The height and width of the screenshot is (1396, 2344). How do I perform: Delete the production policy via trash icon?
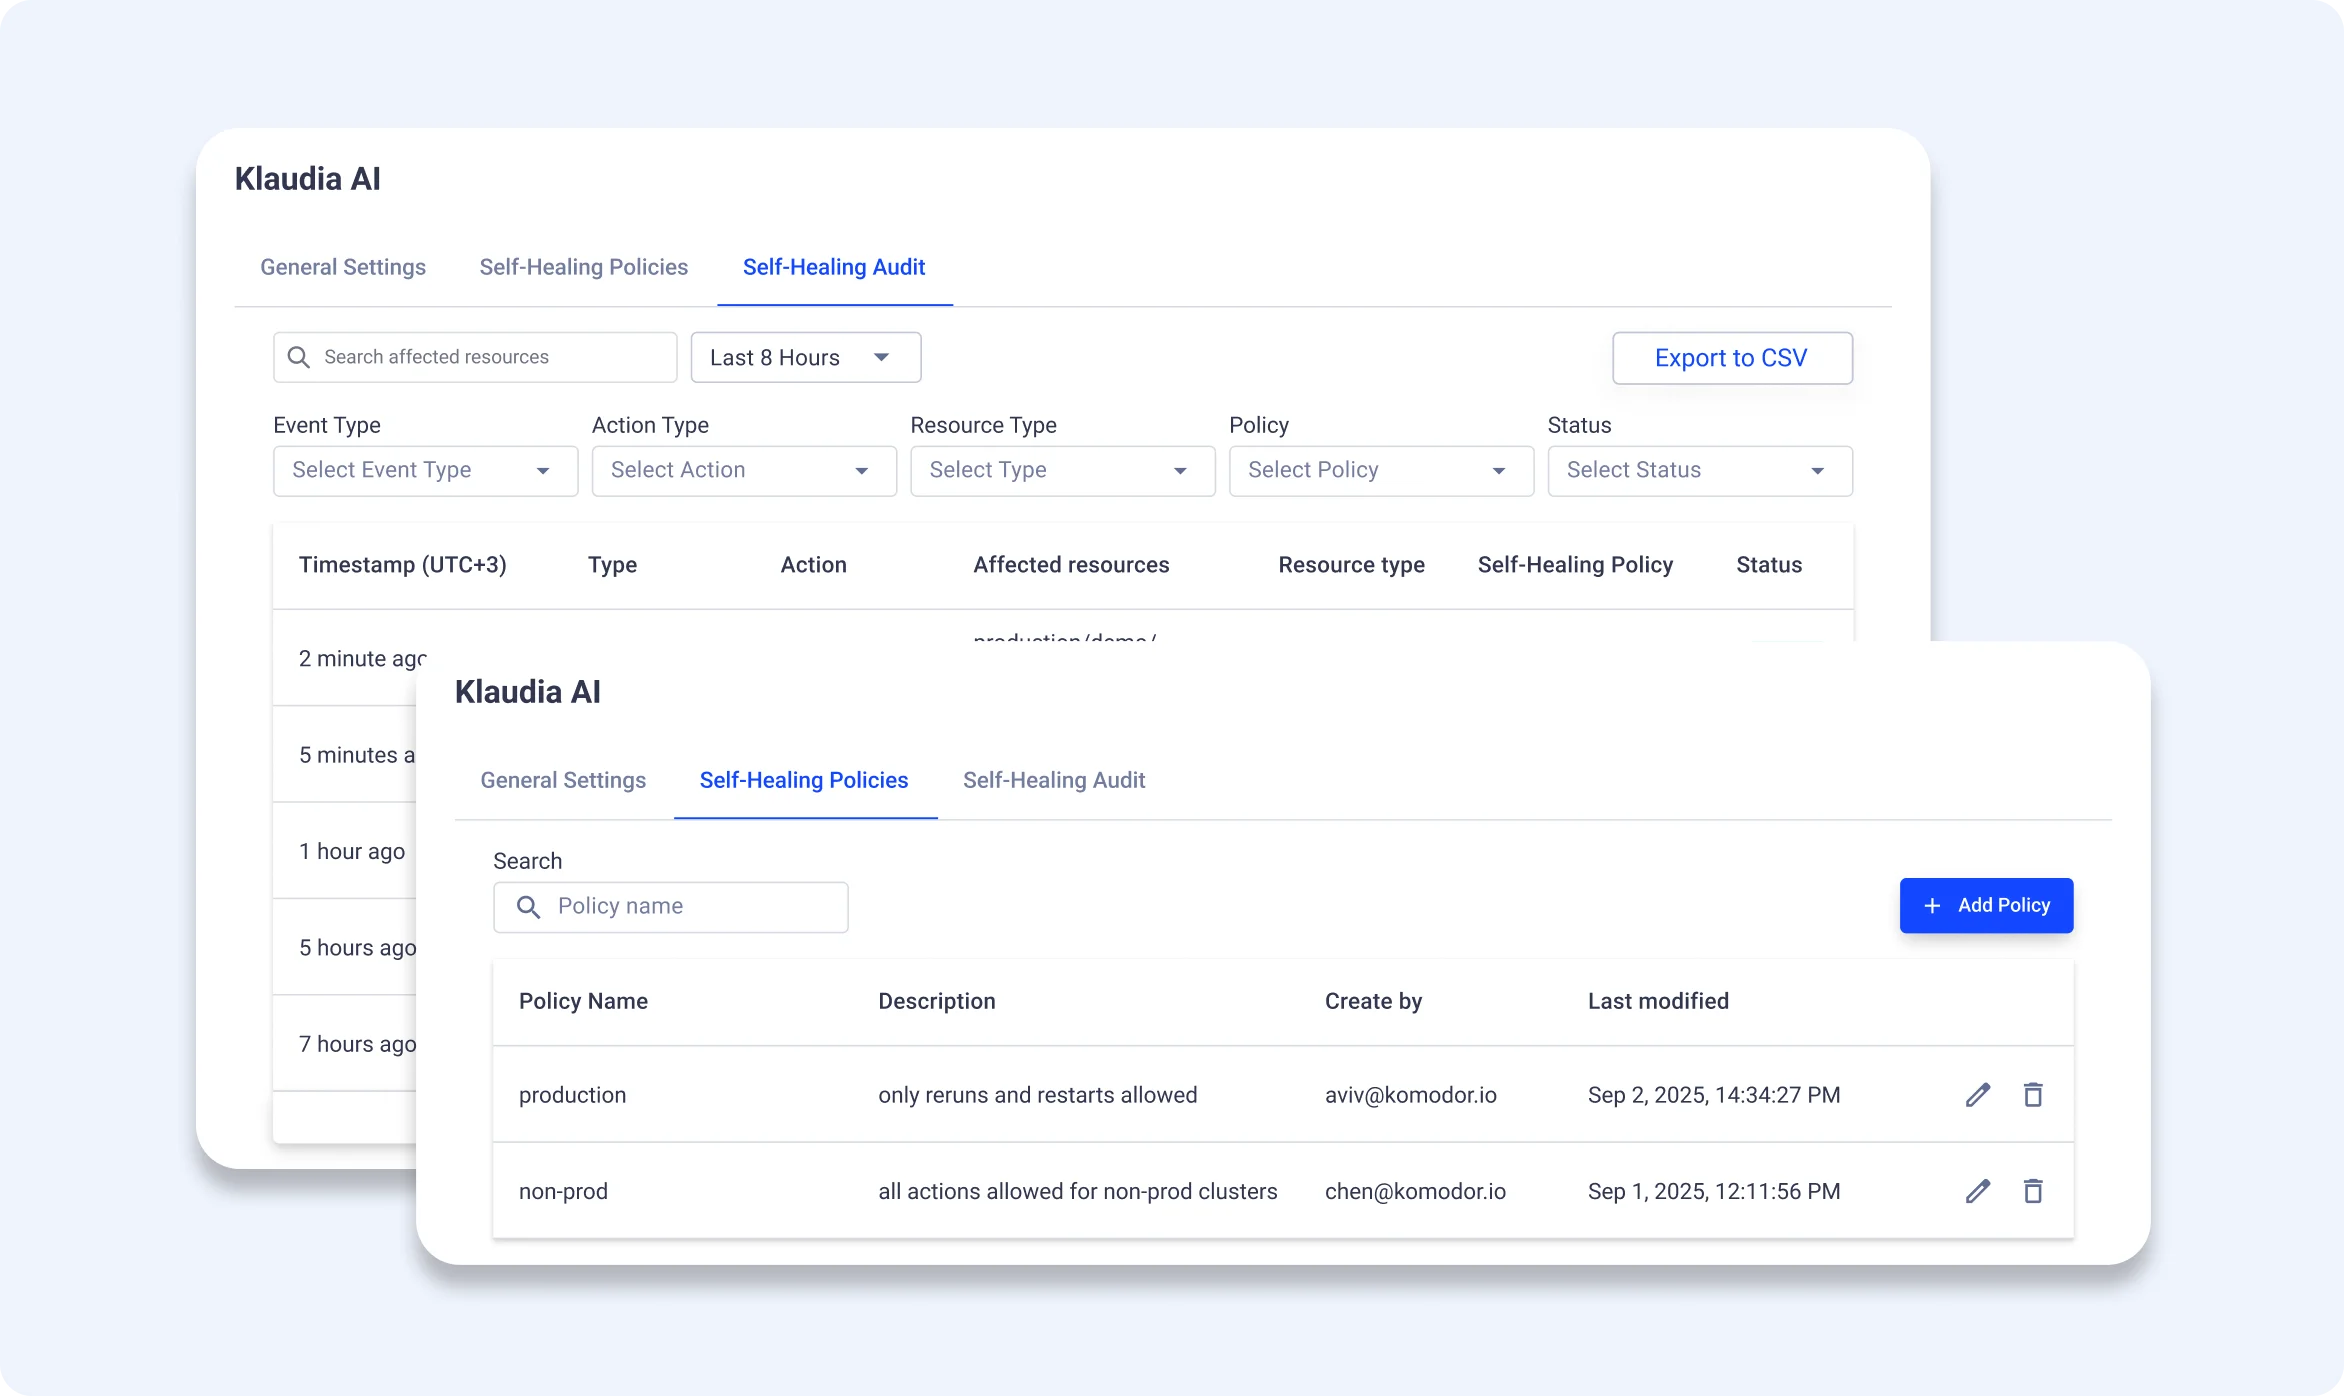(x=2033, y=1095)
